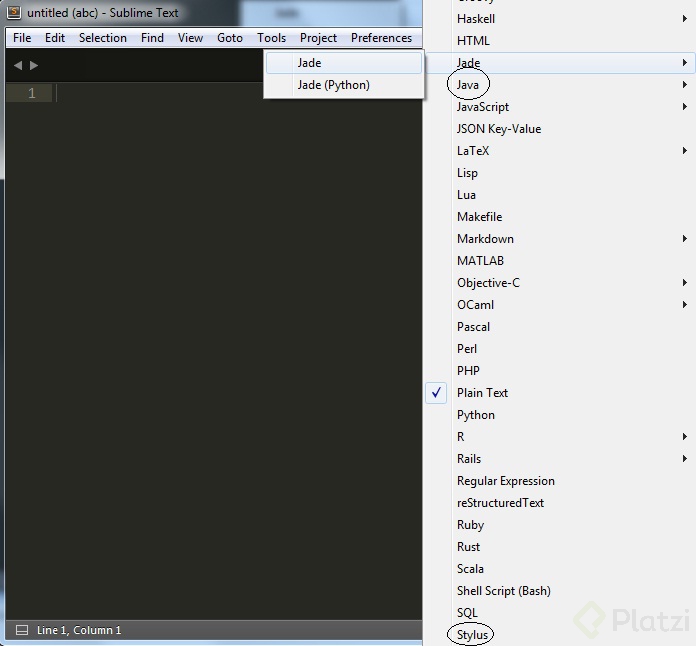Open the Preferences menu

click(381, 38)
